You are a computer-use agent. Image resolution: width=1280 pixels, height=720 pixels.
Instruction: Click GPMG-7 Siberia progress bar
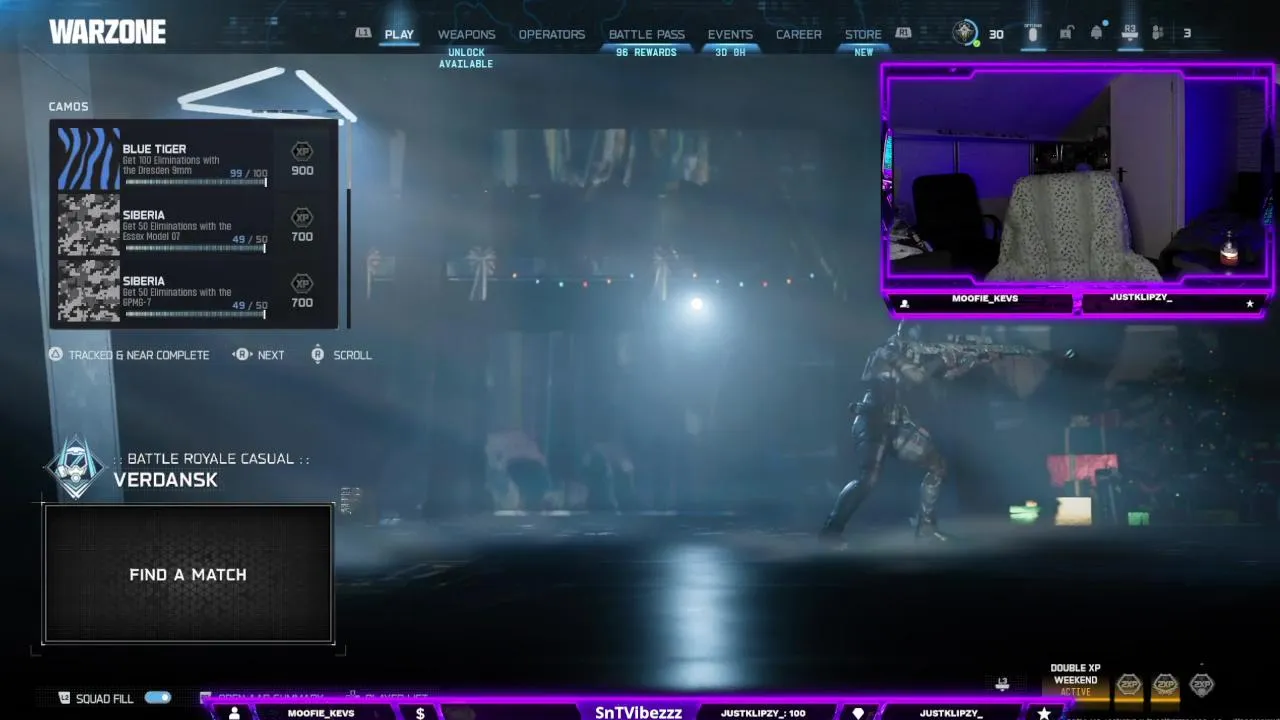point(195,314)
